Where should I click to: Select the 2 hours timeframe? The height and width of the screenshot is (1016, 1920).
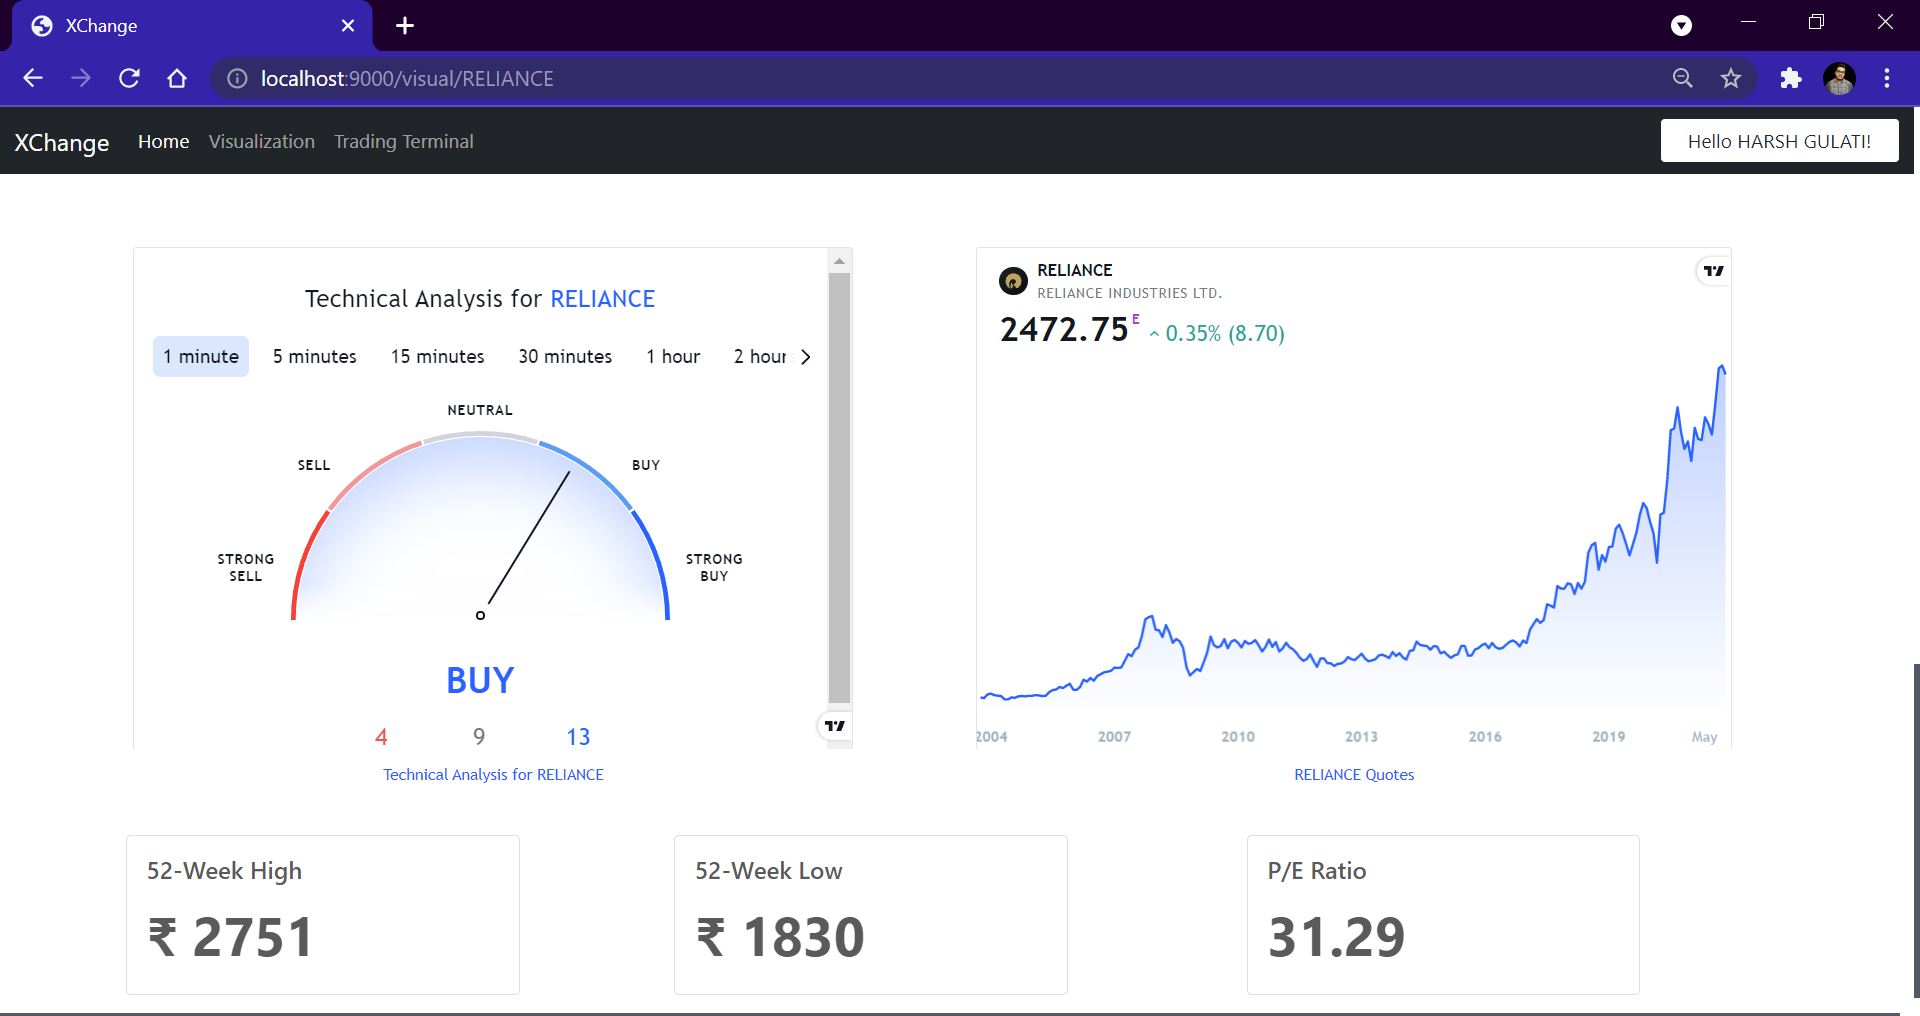[760, 357]
